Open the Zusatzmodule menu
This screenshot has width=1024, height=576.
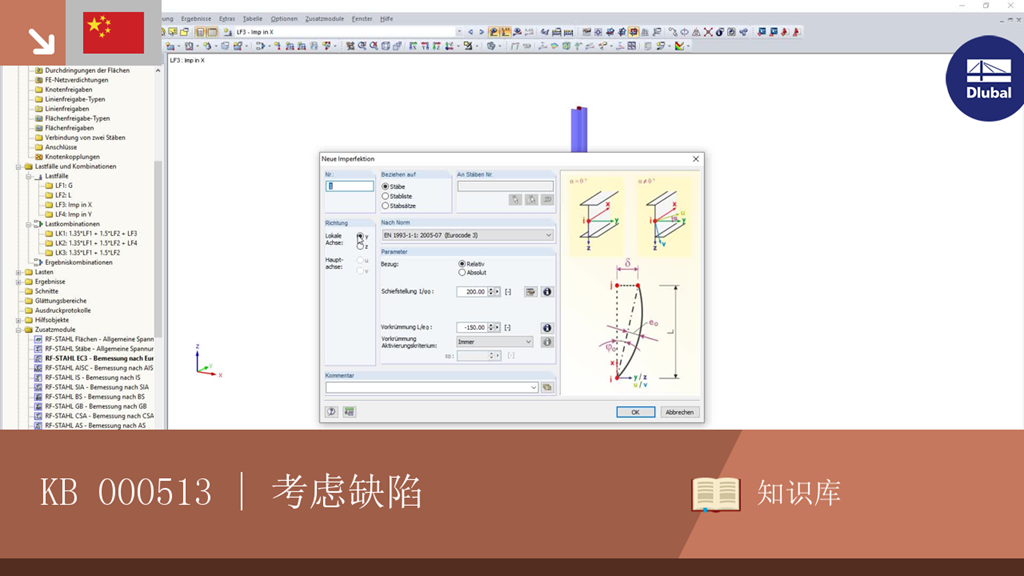coord(325,19)
